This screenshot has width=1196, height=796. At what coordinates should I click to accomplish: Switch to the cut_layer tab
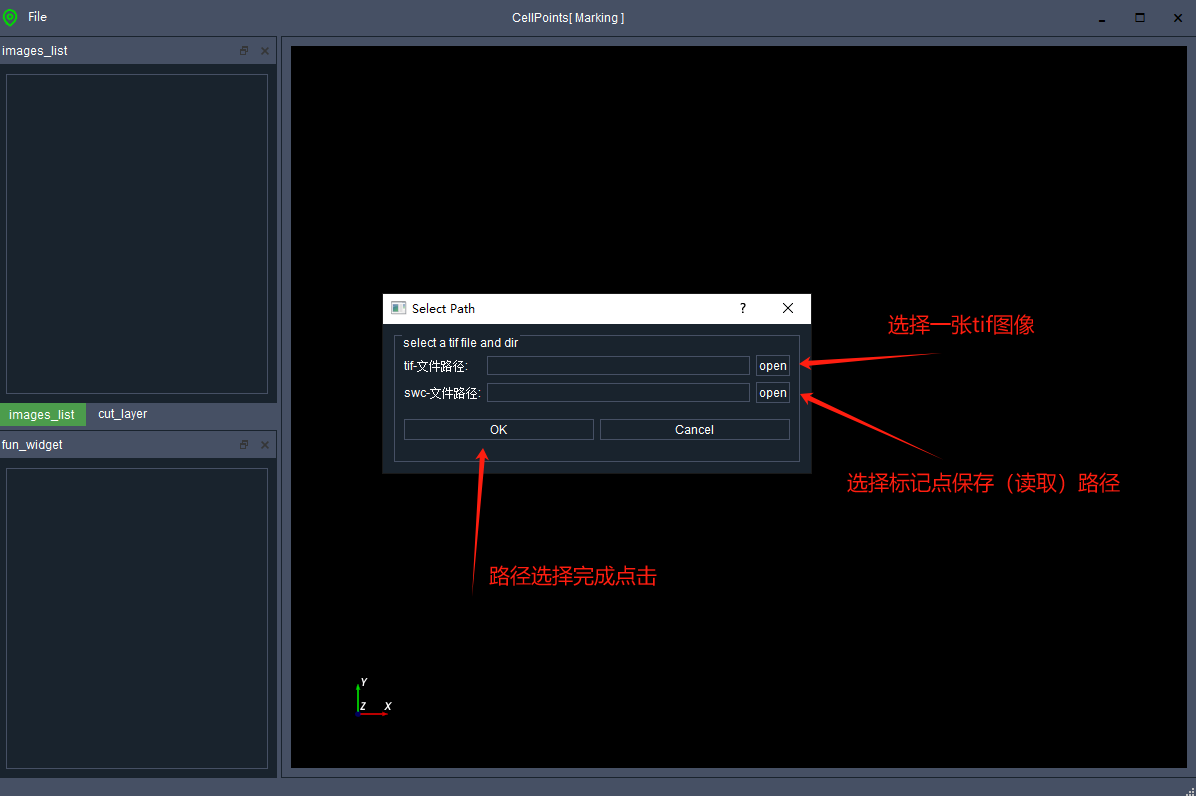(122, 414)
